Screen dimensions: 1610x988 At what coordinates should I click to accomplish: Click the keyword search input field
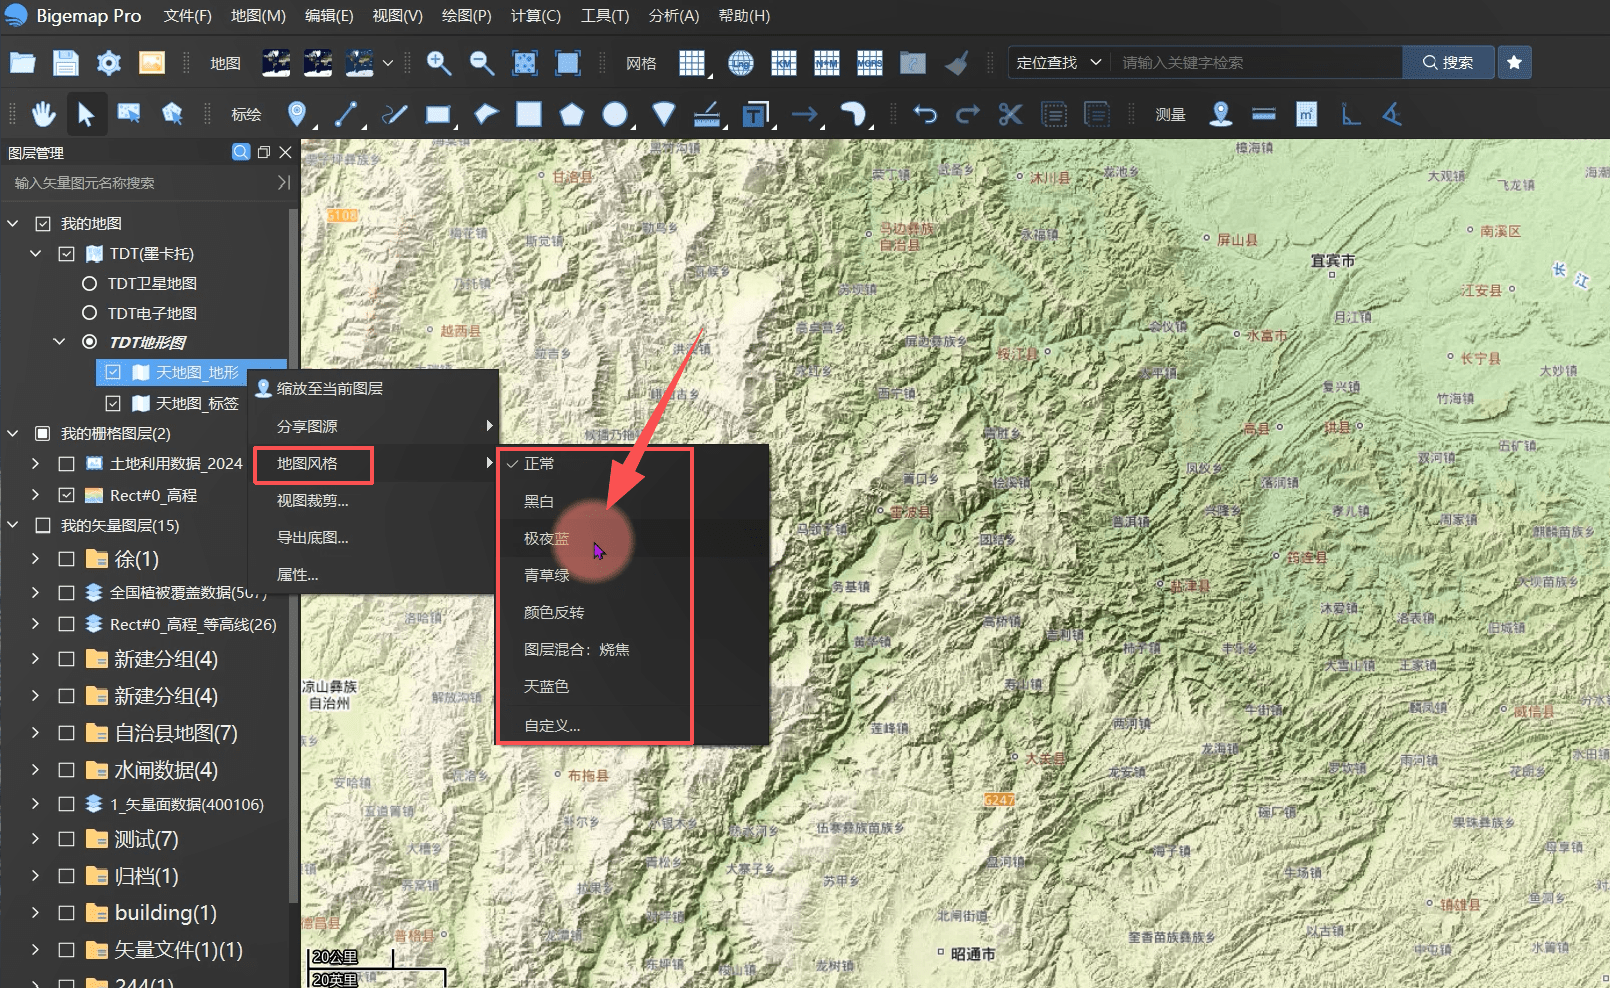tap(1258, 62)
